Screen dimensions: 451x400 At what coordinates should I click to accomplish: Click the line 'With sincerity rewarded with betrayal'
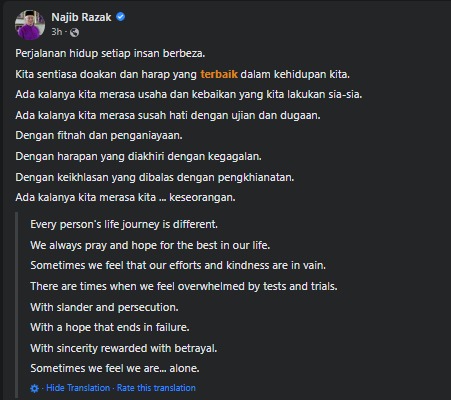124,348
